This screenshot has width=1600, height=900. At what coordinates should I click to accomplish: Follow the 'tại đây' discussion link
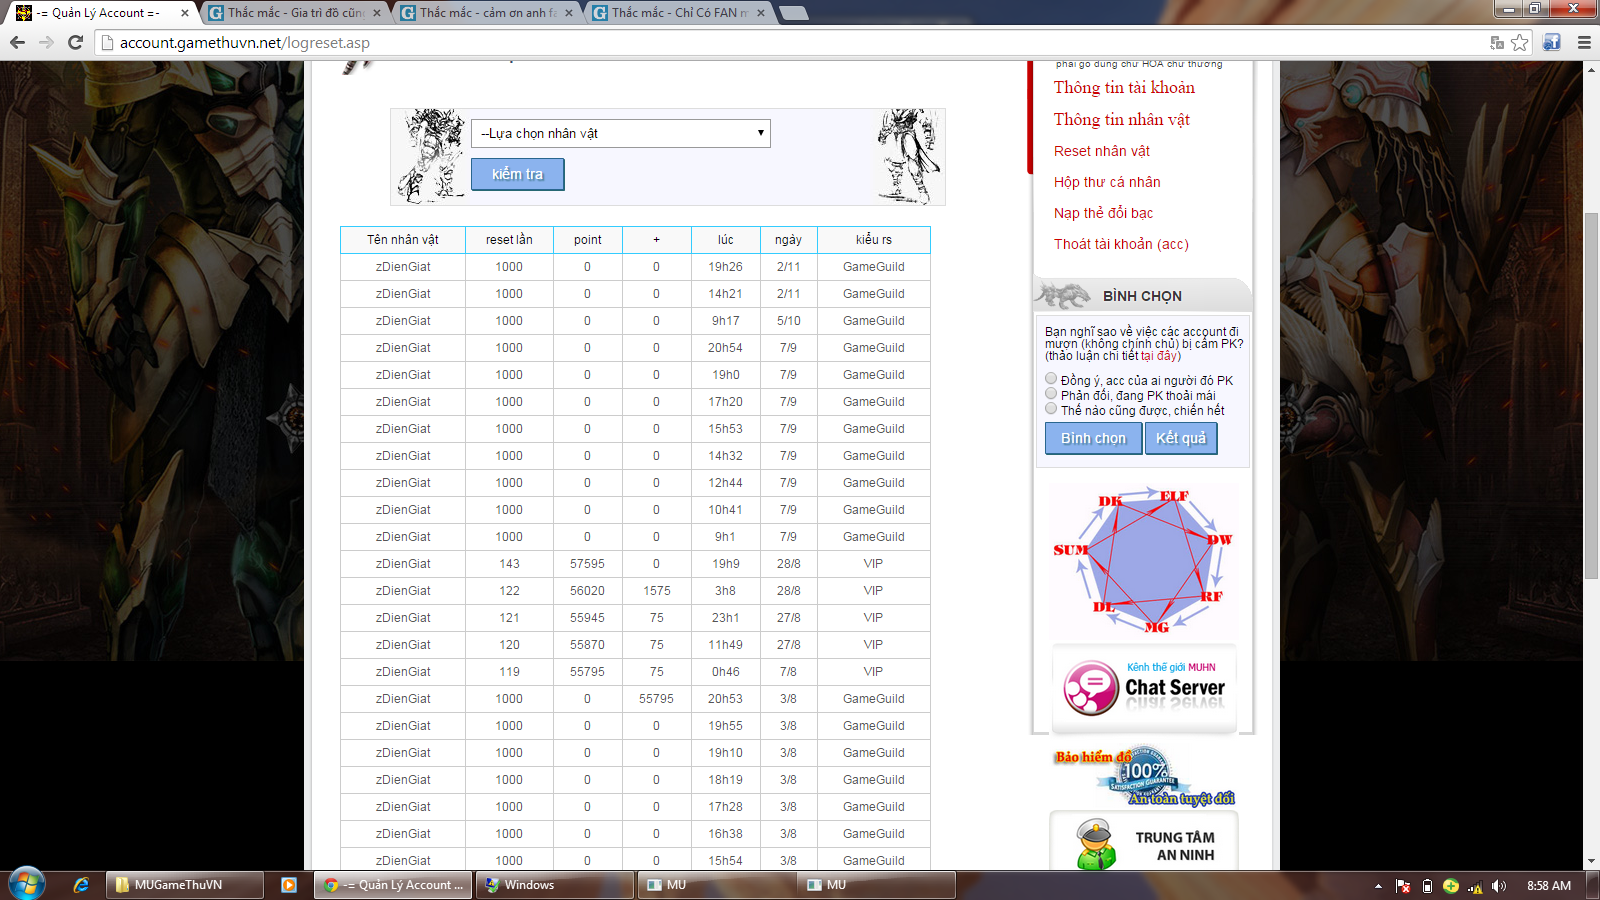pyautogui.click(x=1160, y=356)
